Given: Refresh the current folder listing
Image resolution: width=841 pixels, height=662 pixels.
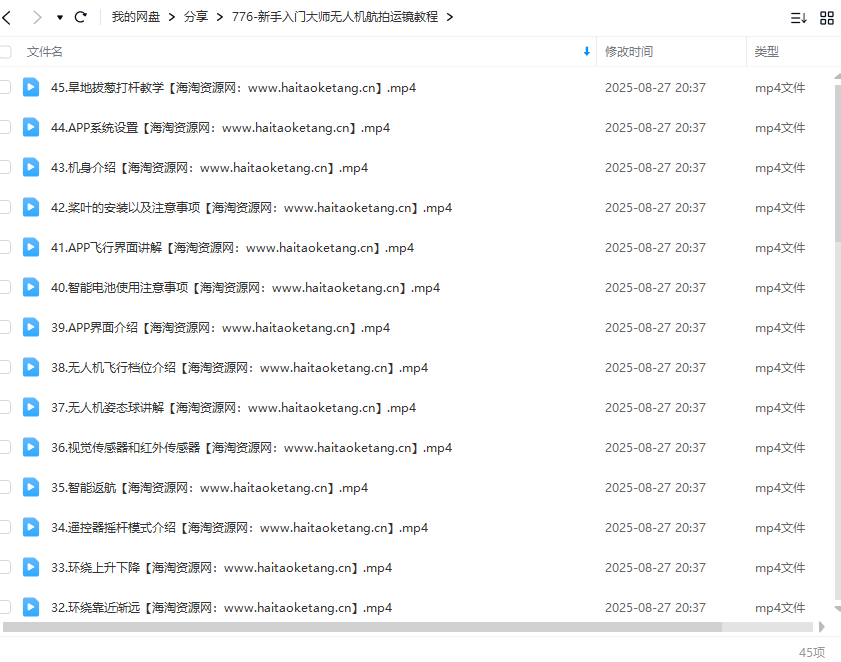Looking at the screenshot, I should point(80,17).
